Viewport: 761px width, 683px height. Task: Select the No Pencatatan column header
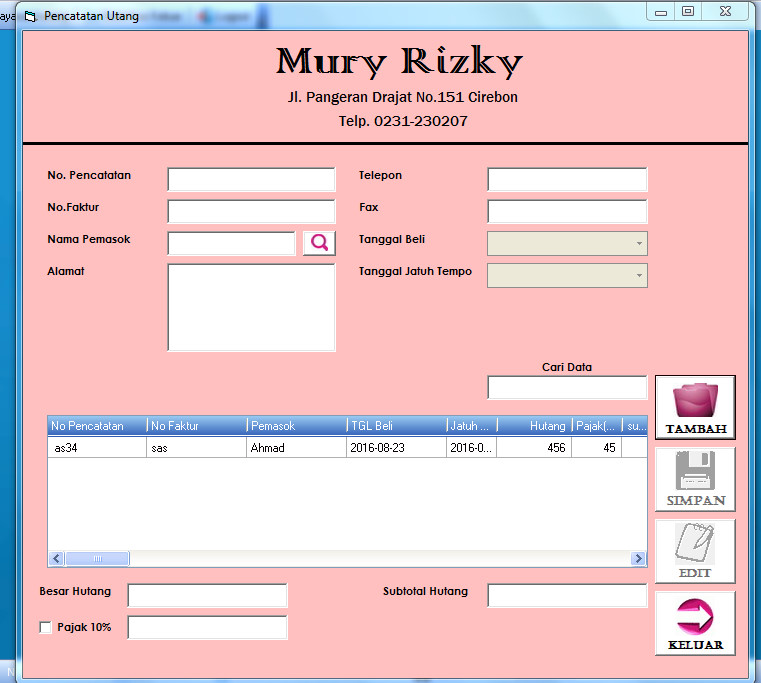click(x=97, y=426)
